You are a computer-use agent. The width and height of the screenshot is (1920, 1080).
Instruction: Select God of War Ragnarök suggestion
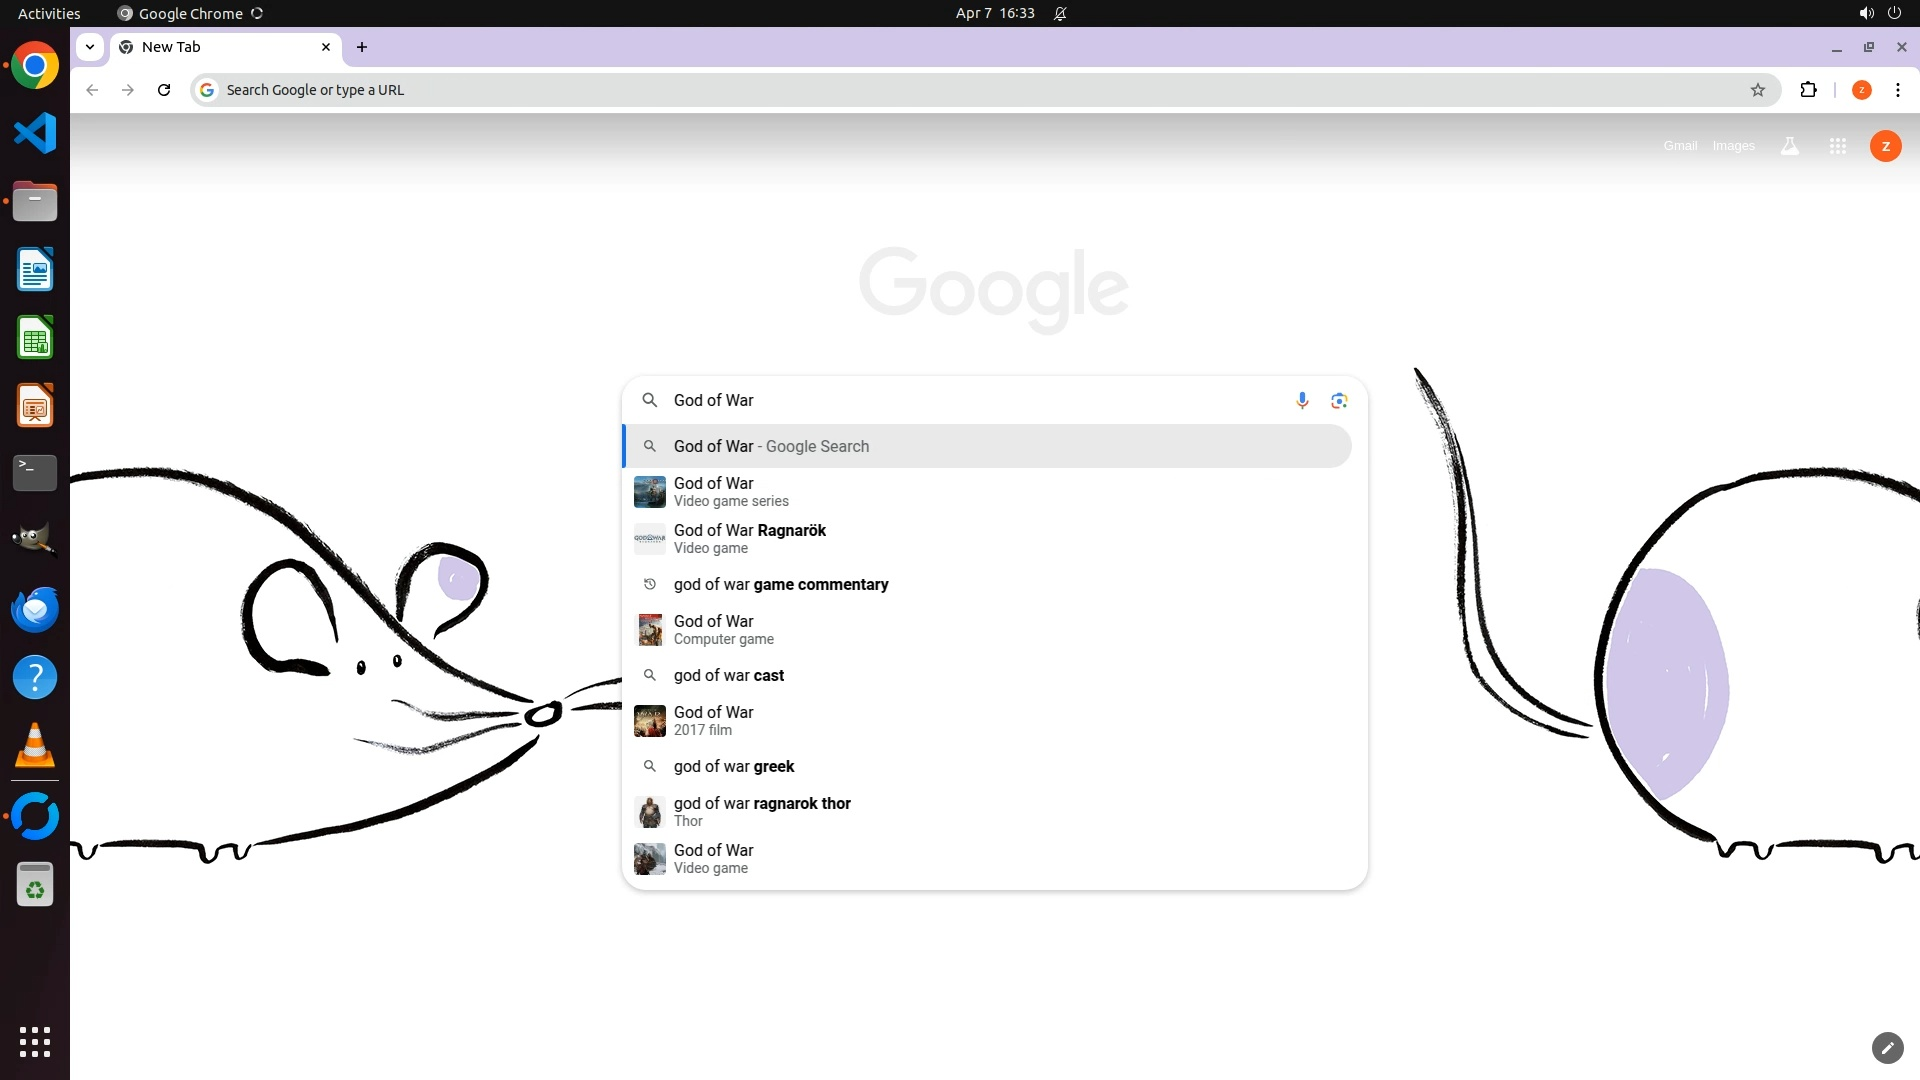[x=750, y=538]
